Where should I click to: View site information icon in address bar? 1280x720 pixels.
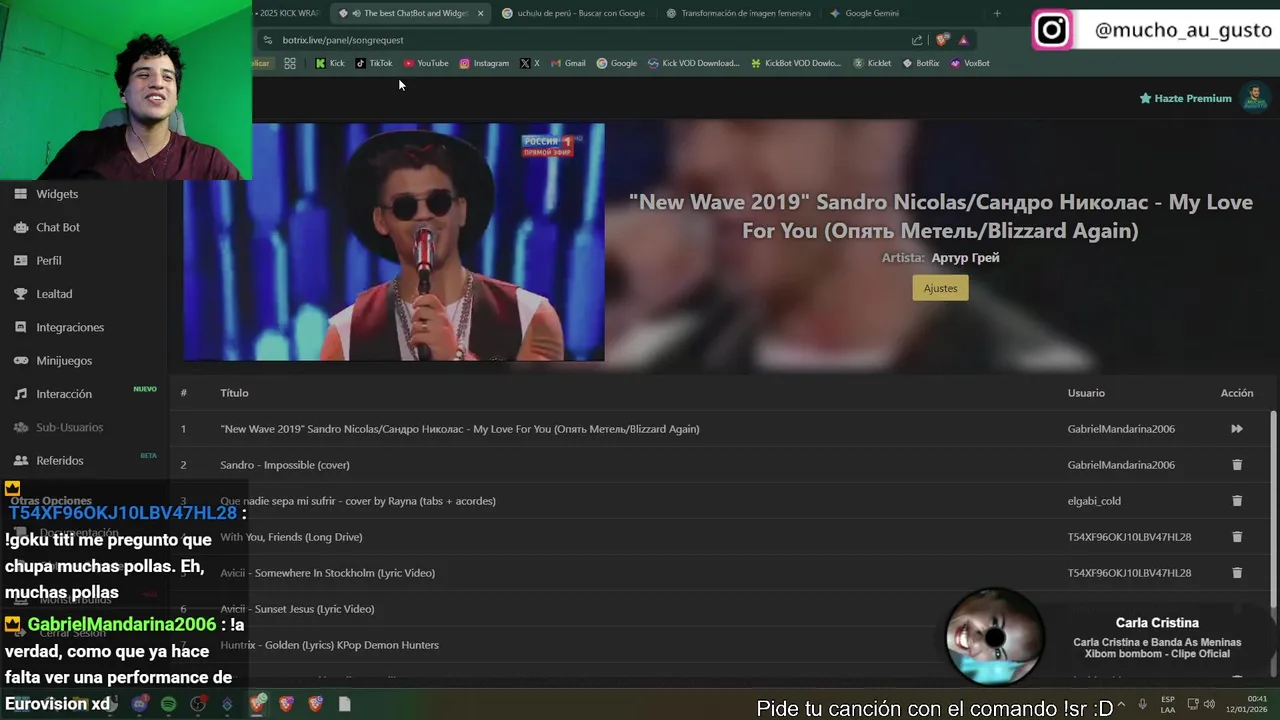(267, 40)
